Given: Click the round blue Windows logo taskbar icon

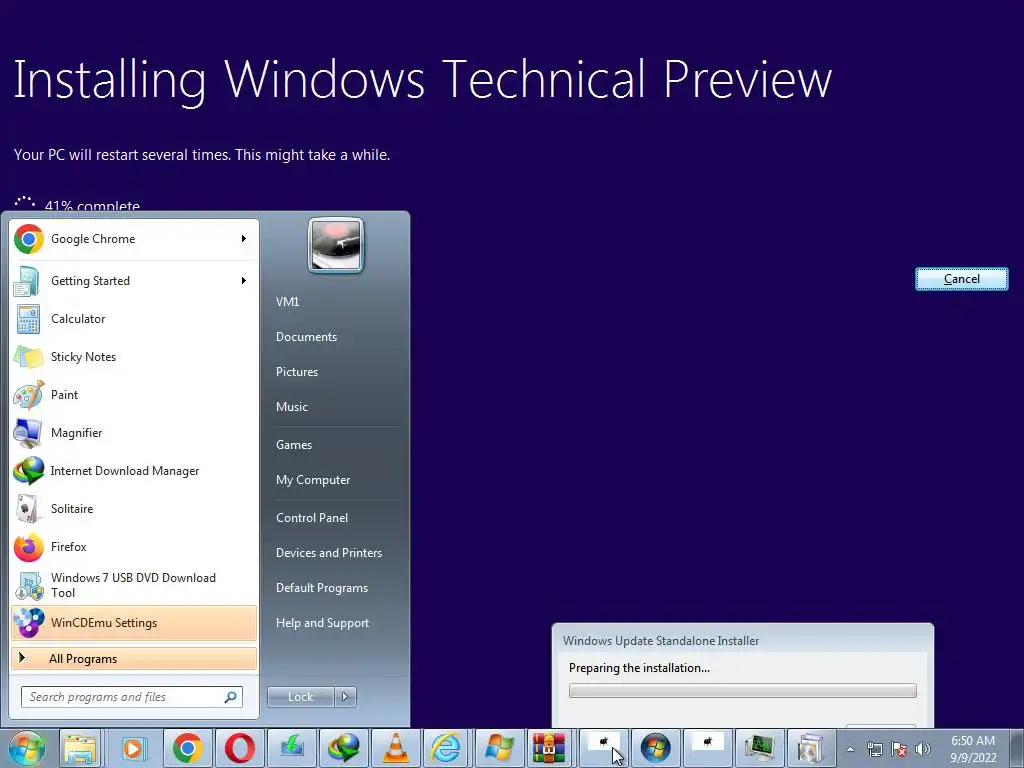Looking at the screenshot, I should (655, 748).
